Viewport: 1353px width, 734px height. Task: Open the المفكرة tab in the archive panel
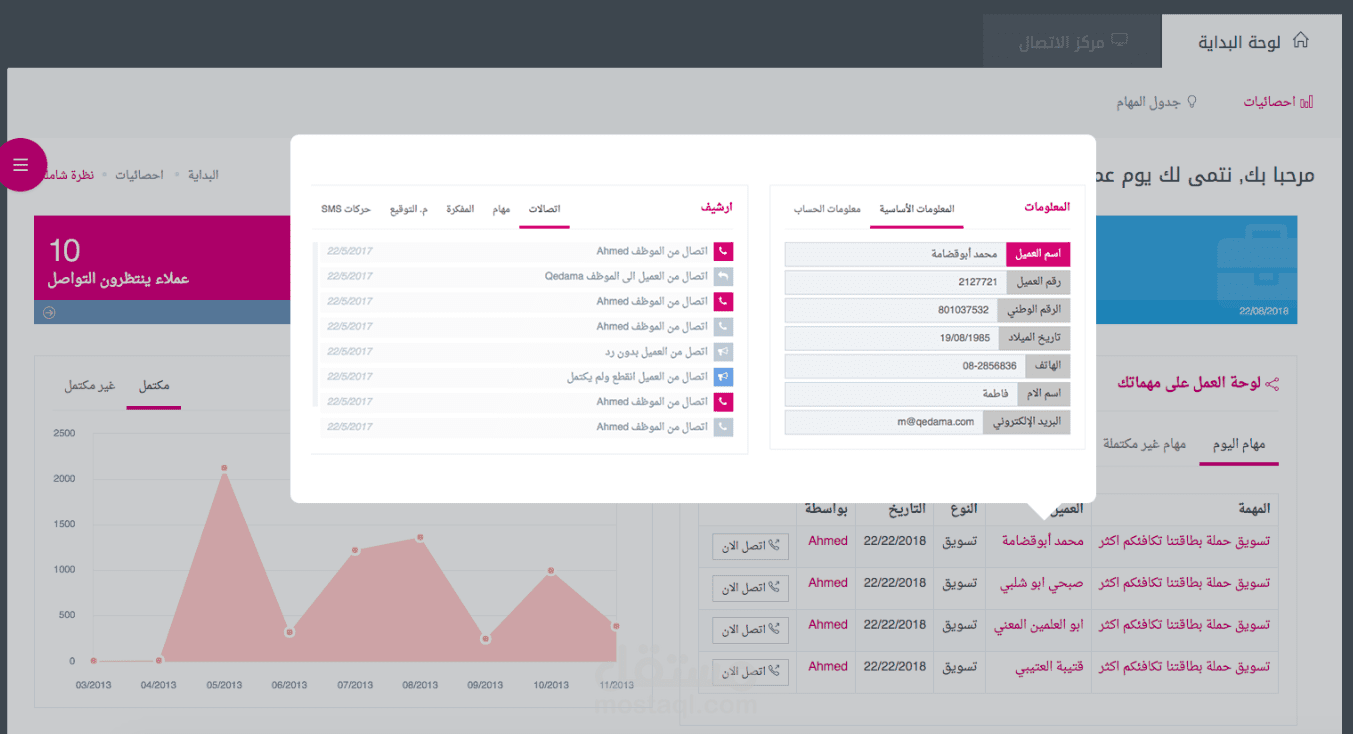(x=460, y=209)
